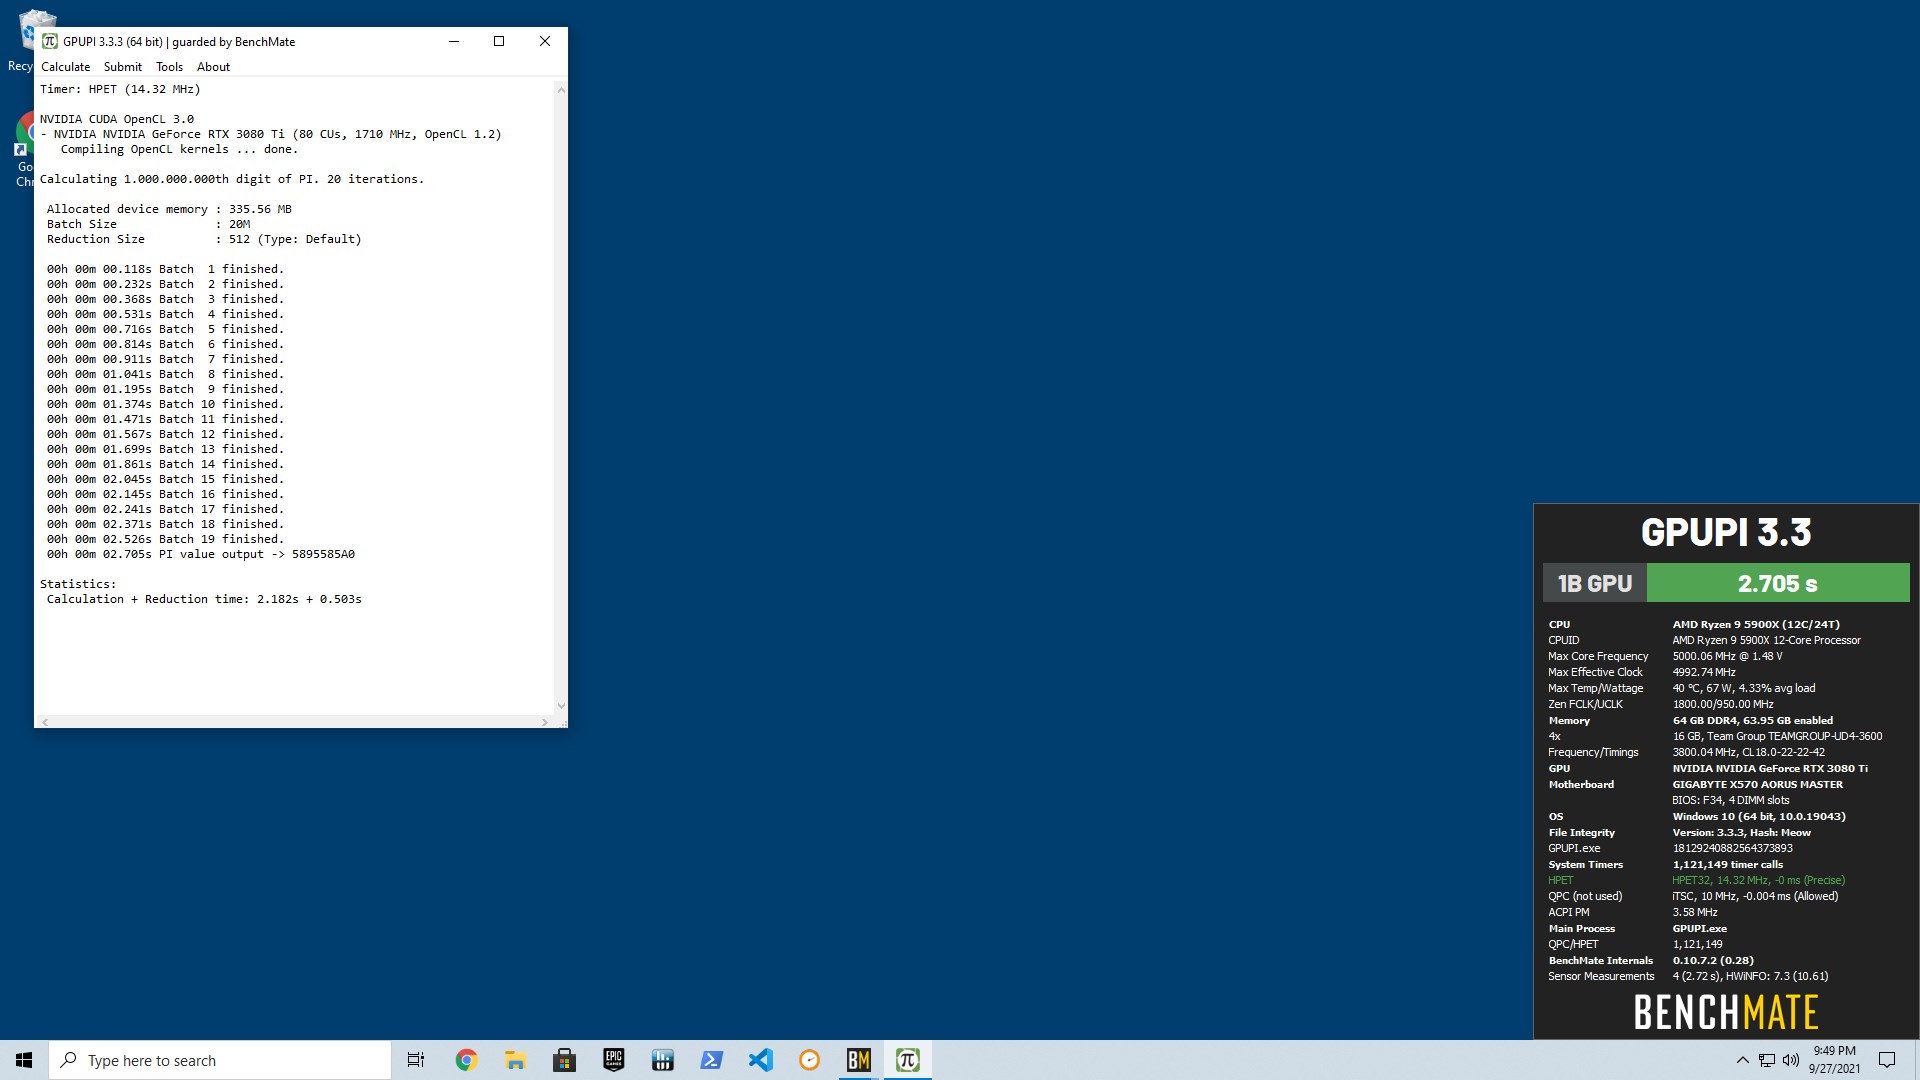Switch to BenchMate on the taskbar
Screen dimensions: 1920x1080
tap(858, 1060)
